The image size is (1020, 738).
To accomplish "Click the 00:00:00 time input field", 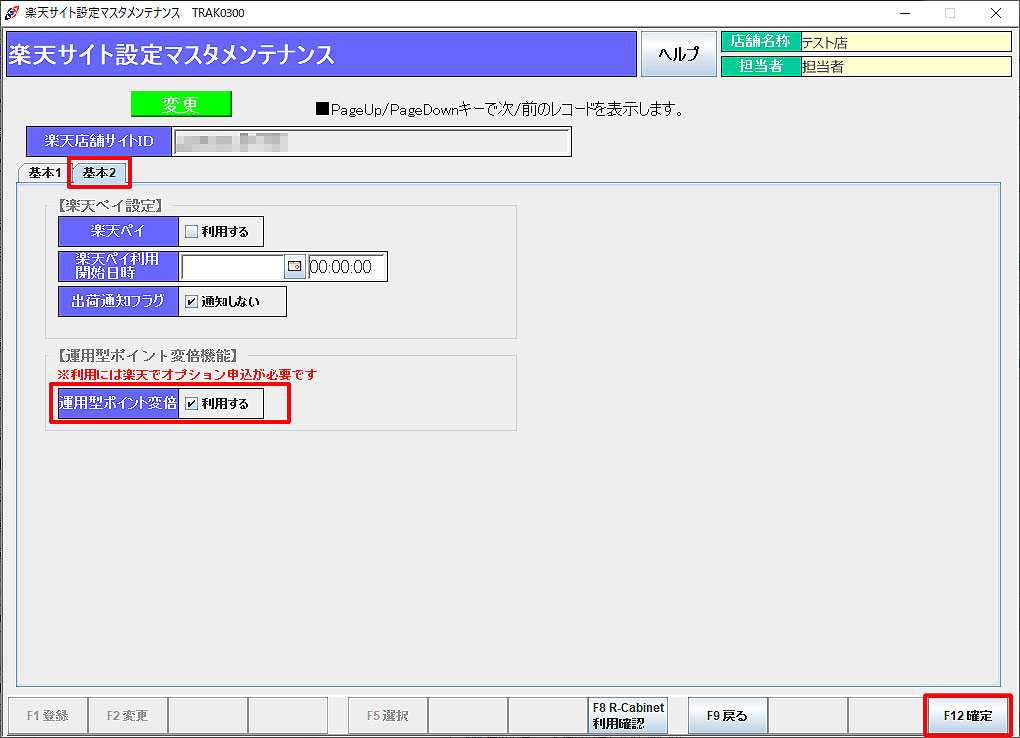I will pos(347,267).
